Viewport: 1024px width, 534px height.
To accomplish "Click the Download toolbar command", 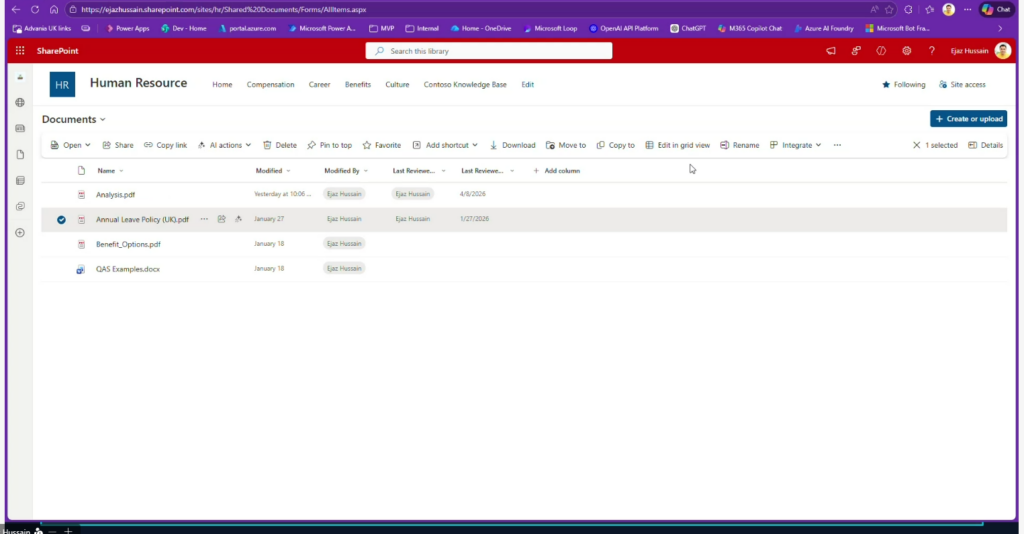I will [x=512, y=145].
